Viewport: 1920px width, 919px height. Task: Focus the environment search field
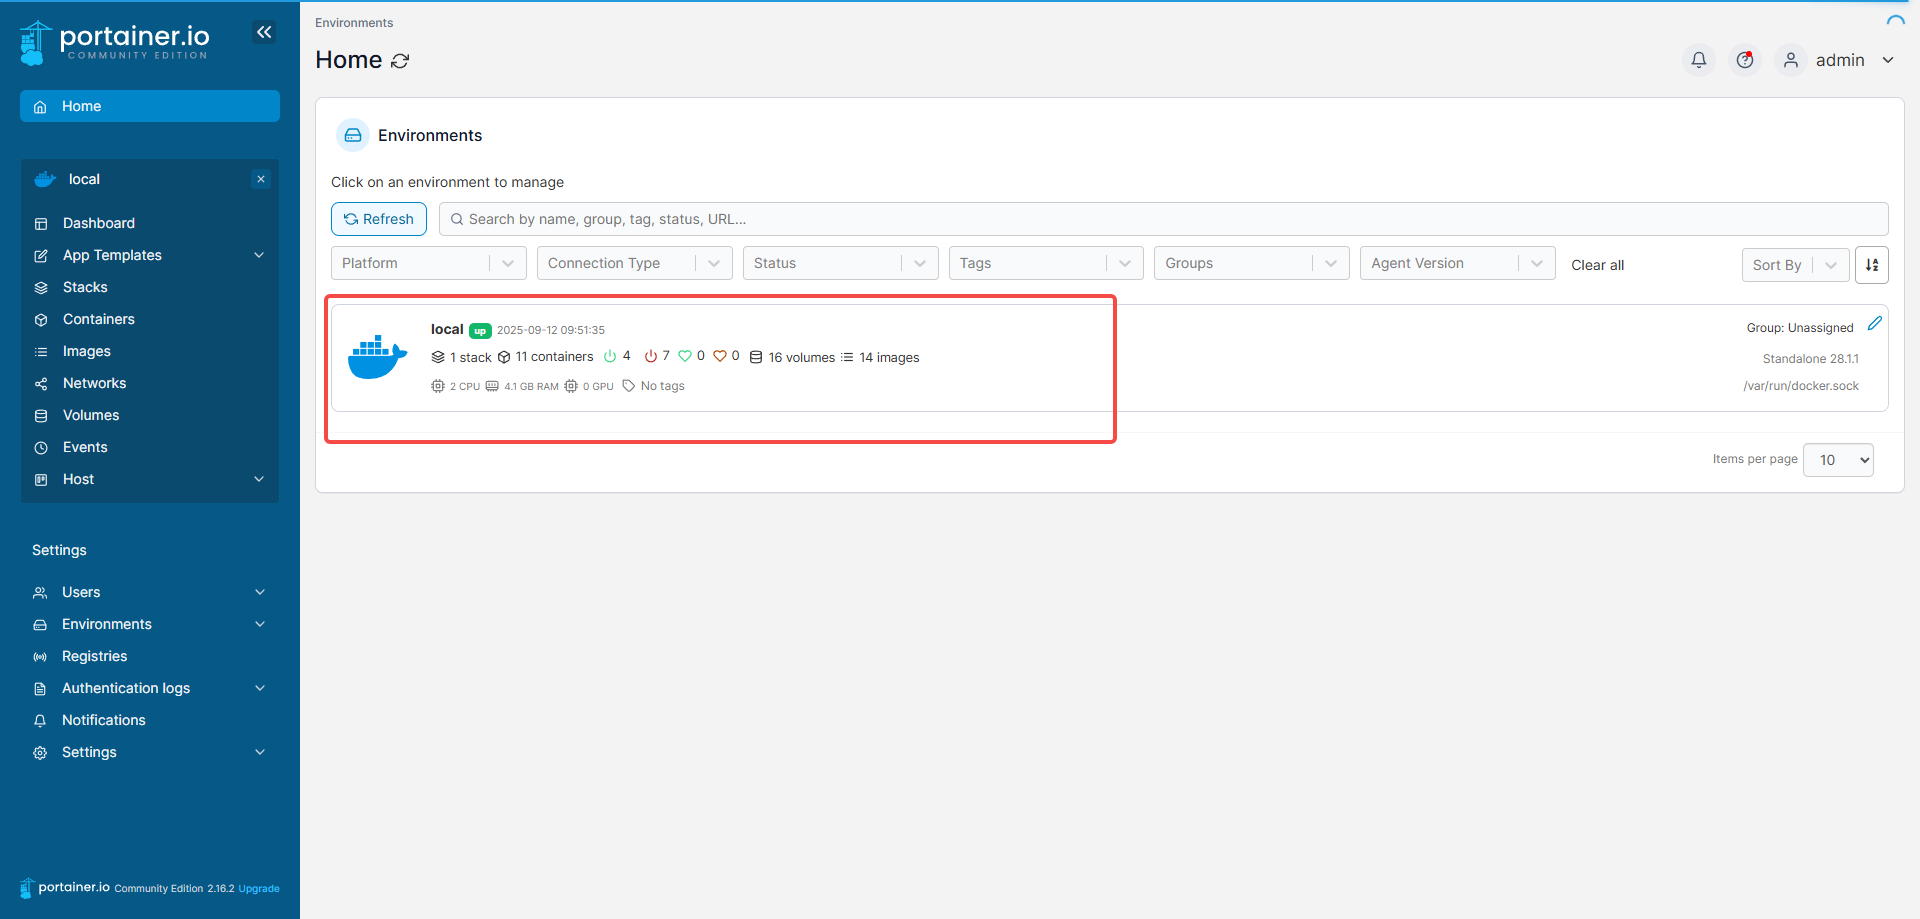[1163, 219]
